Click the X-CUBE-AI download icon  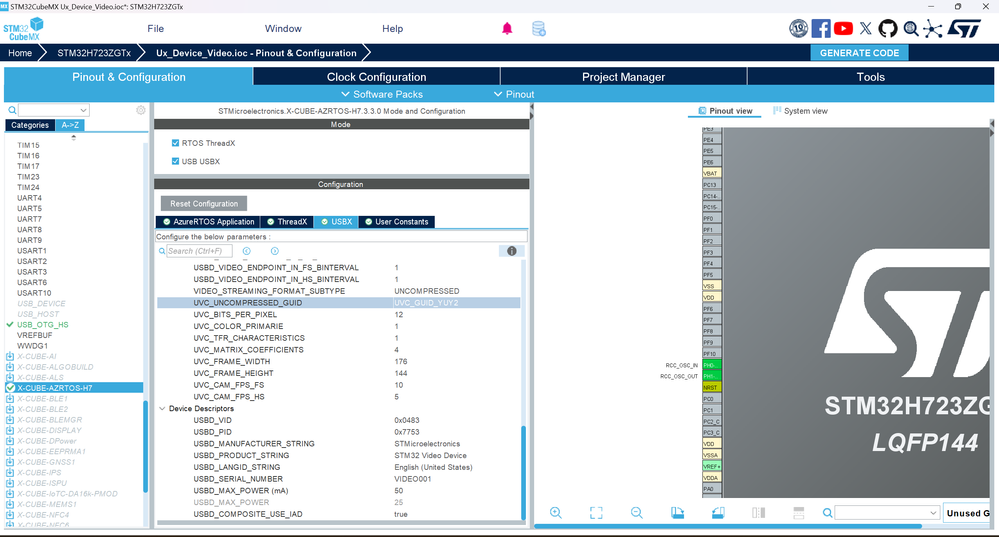(10, 356)
